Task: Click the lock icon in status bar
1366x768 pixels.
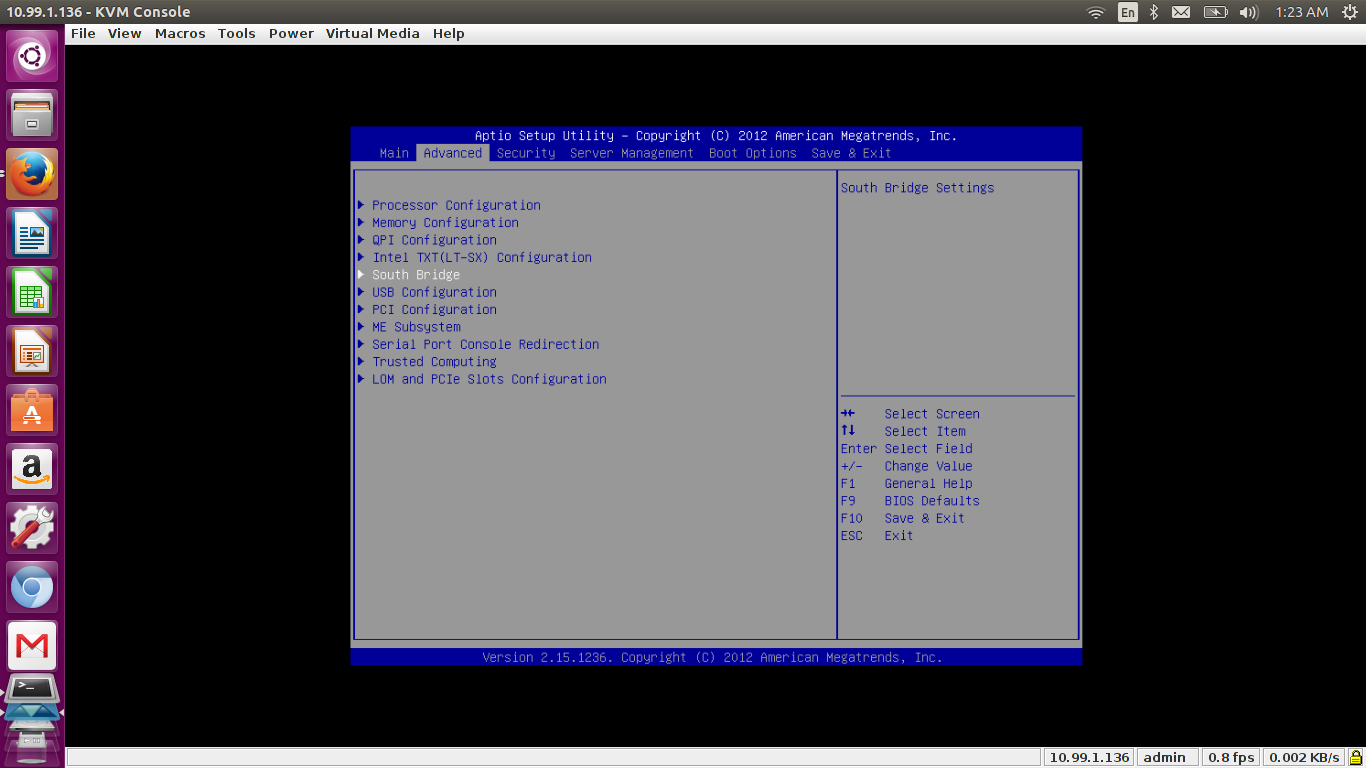Action: (x=1355, y=757)
